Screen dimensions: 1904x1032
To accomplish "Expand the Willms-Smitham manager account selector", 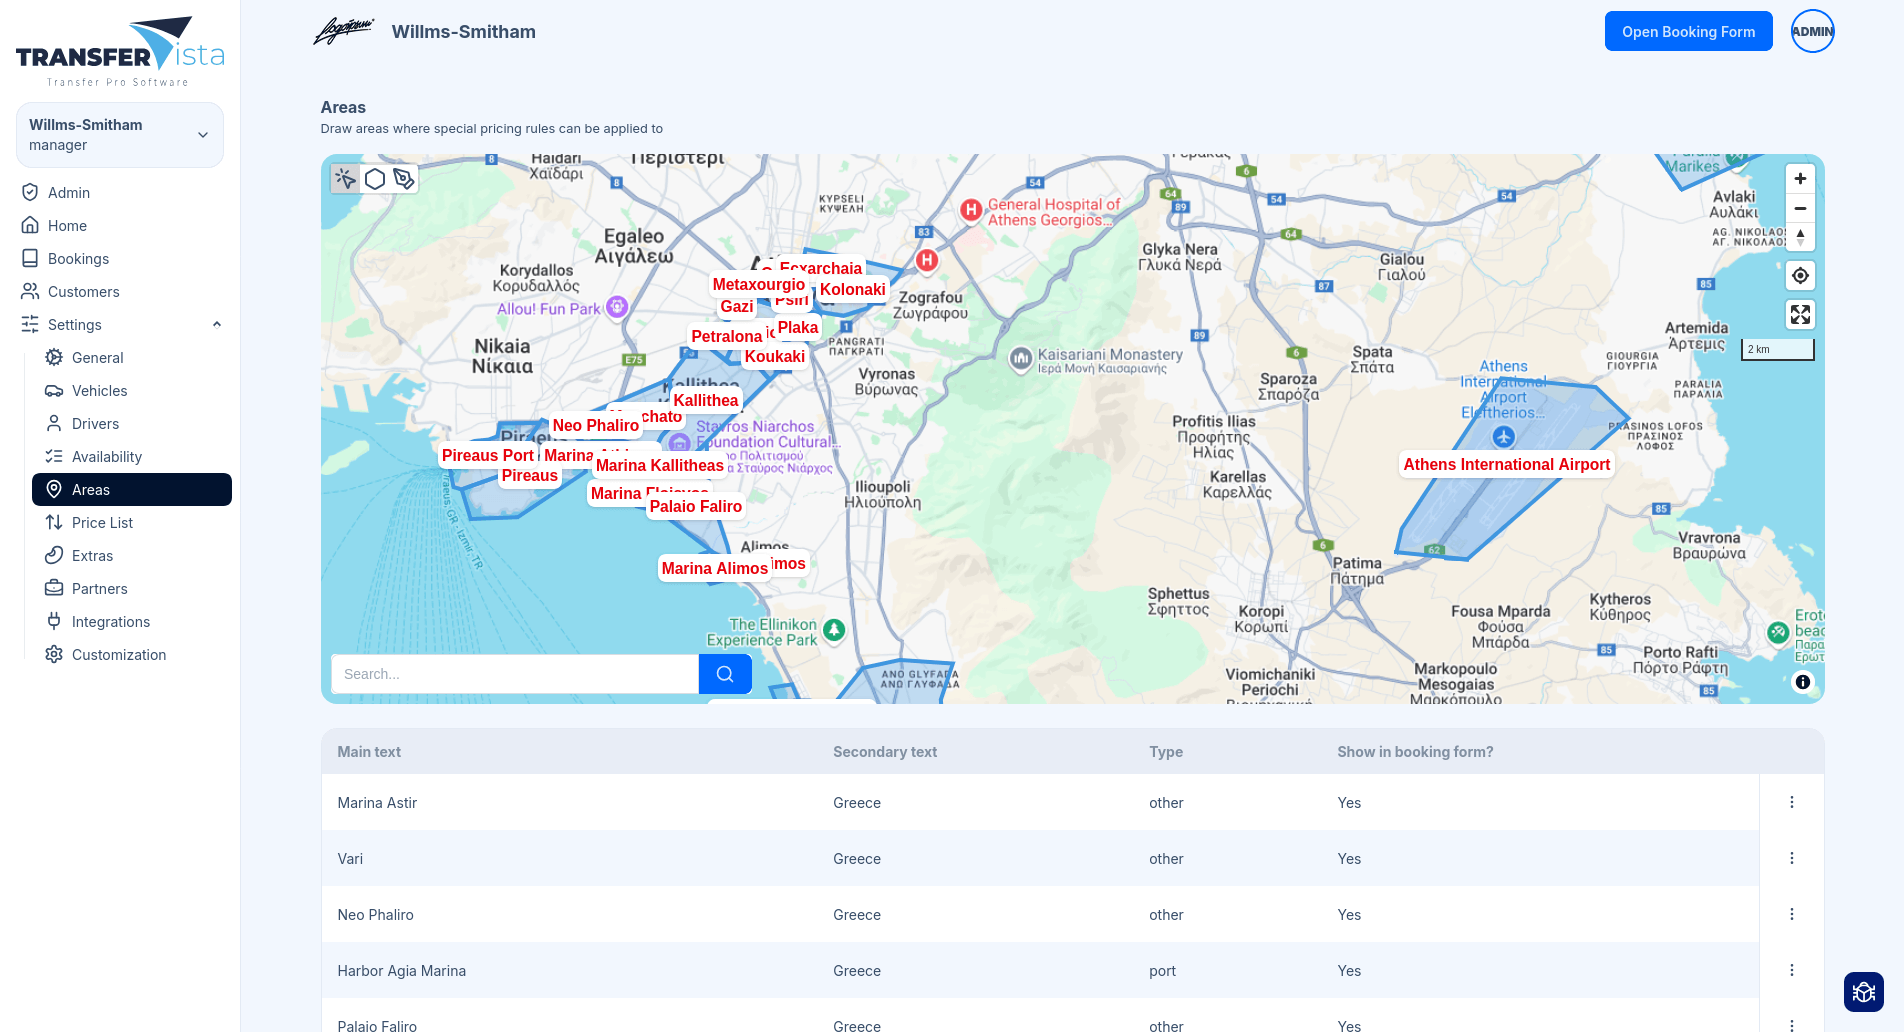I will pos(120,135).
